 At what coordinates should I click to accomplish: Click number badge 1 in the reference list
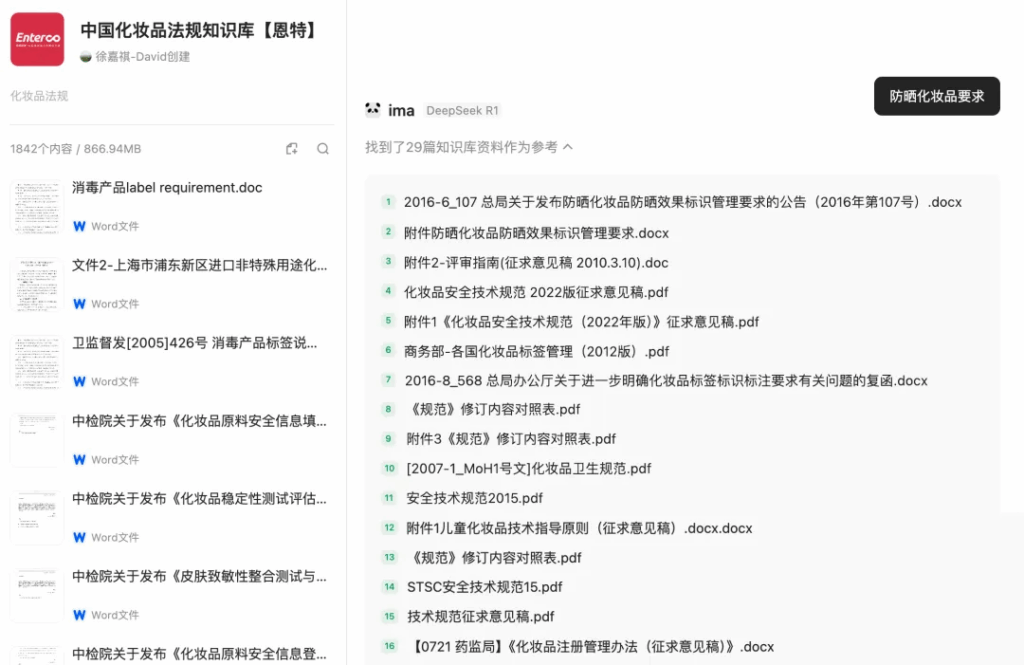tap(388, 202)
